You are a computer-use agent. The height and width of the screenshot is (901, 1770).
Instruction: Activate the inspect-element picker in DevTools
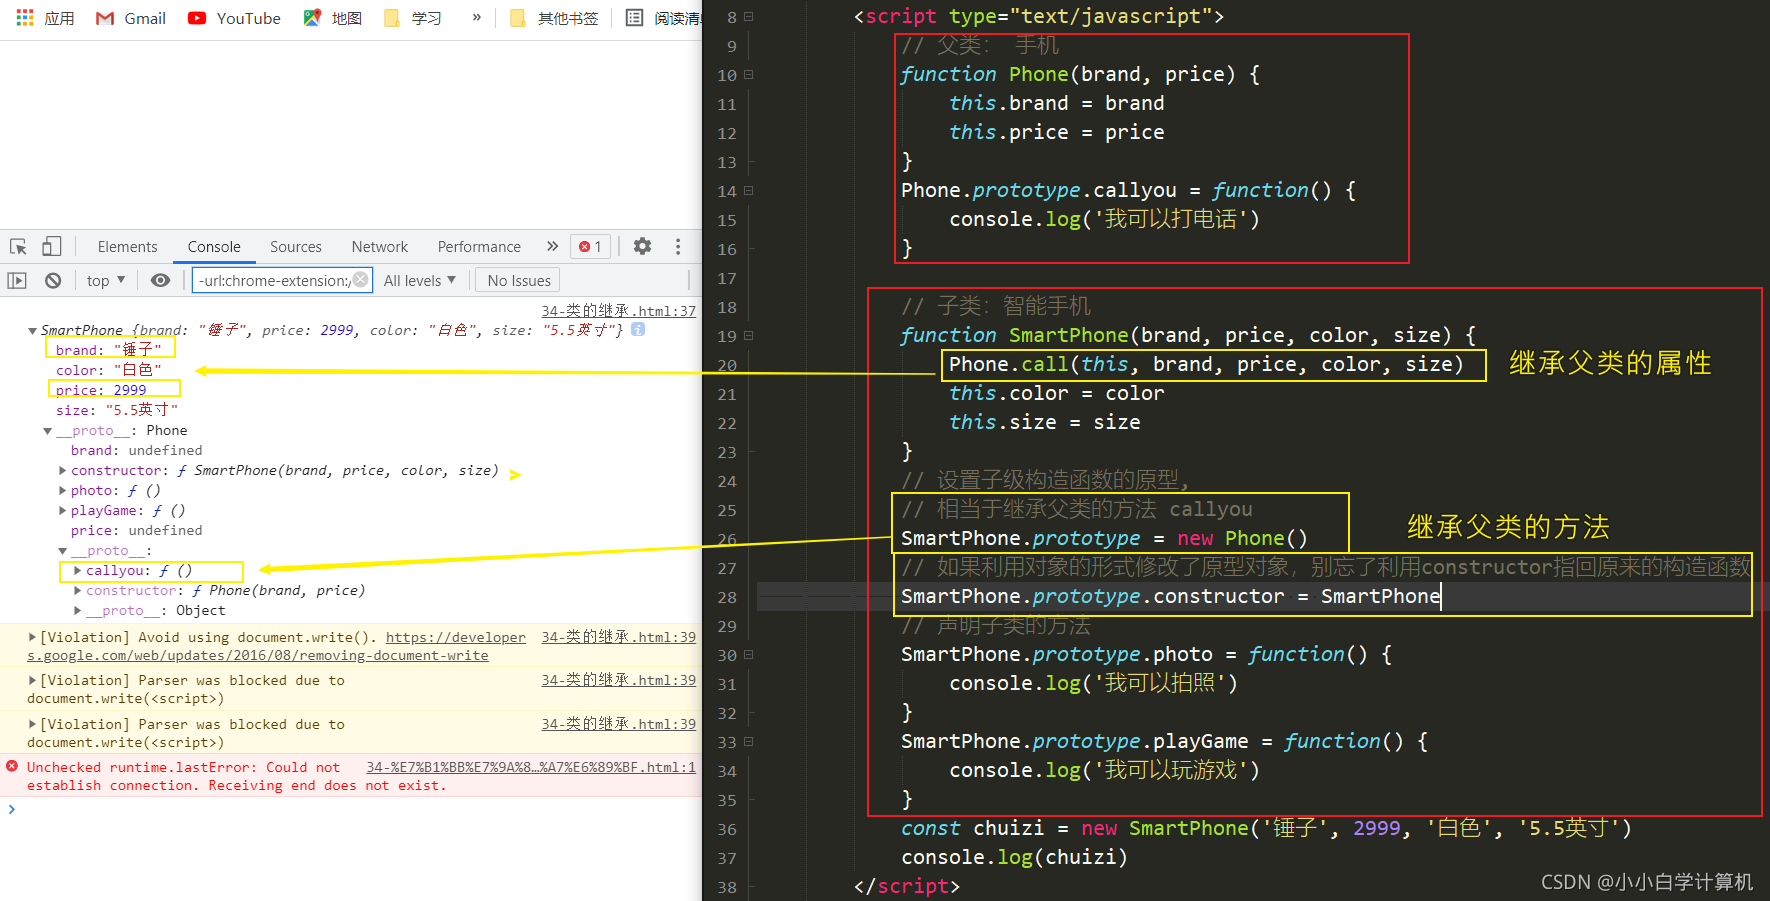(18, 246)
